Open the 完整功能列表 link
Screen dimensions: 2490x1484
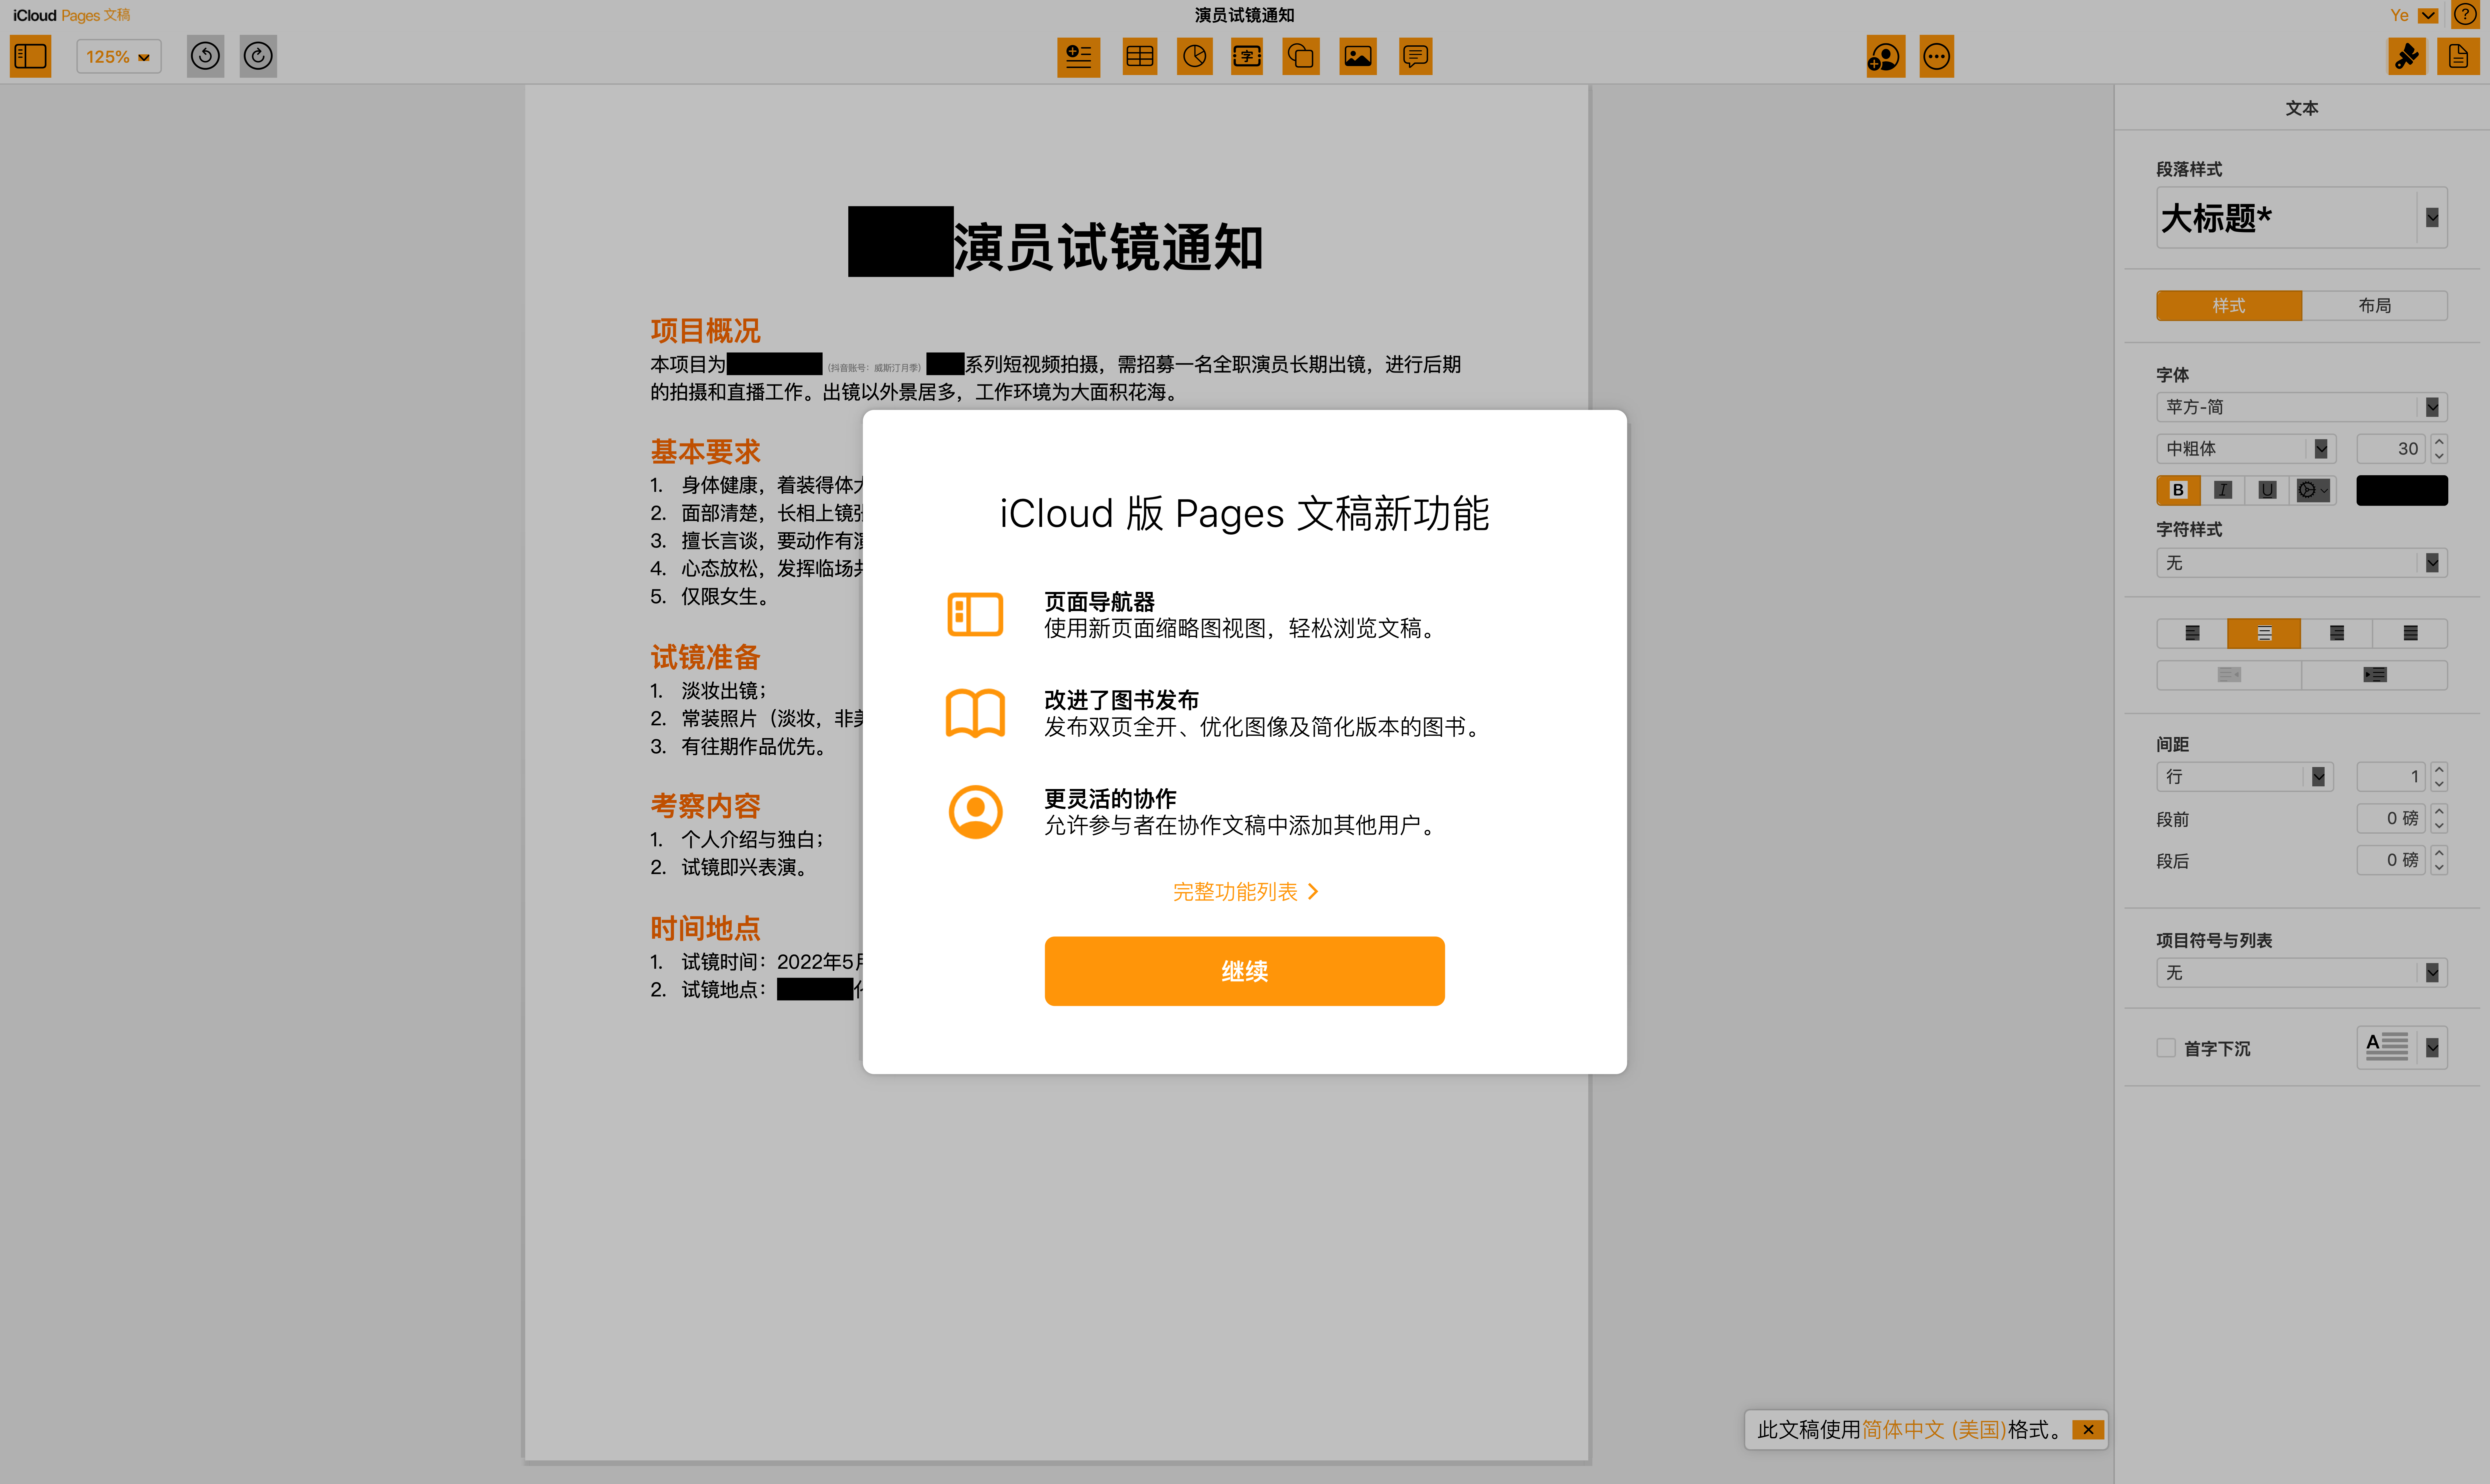(x=1244, y=891)
